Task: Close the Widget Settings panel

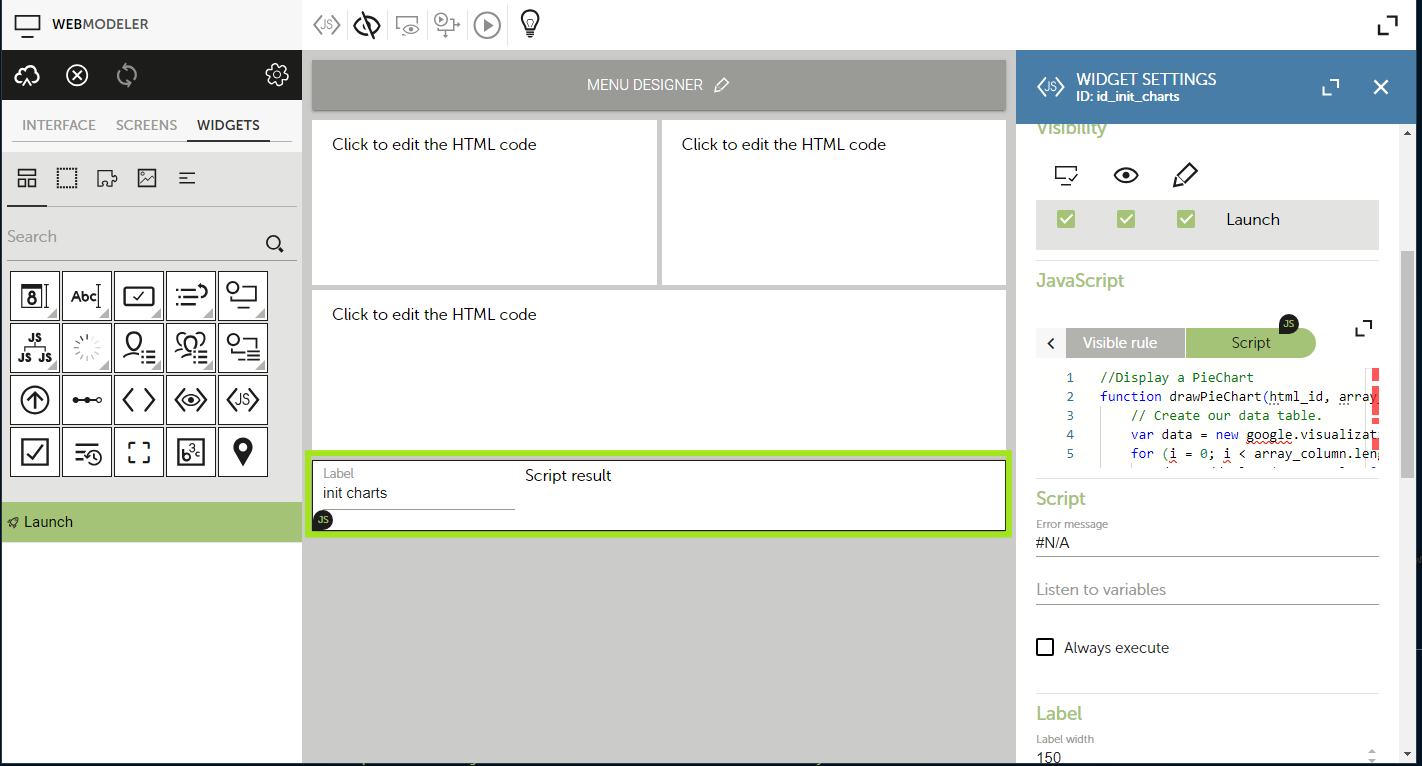Action: [x=1381, y=87]
